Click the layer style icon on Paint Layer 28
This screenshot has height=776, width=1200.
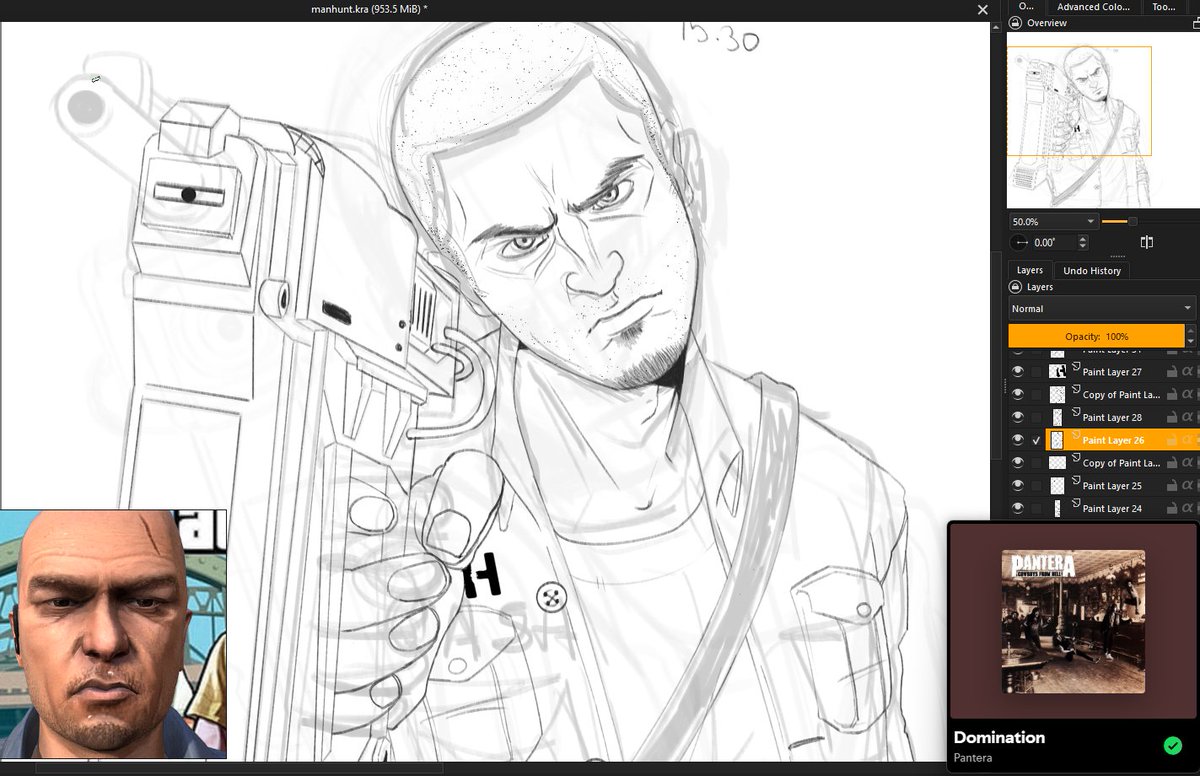pyautogui.click(x=1076, y=413)
